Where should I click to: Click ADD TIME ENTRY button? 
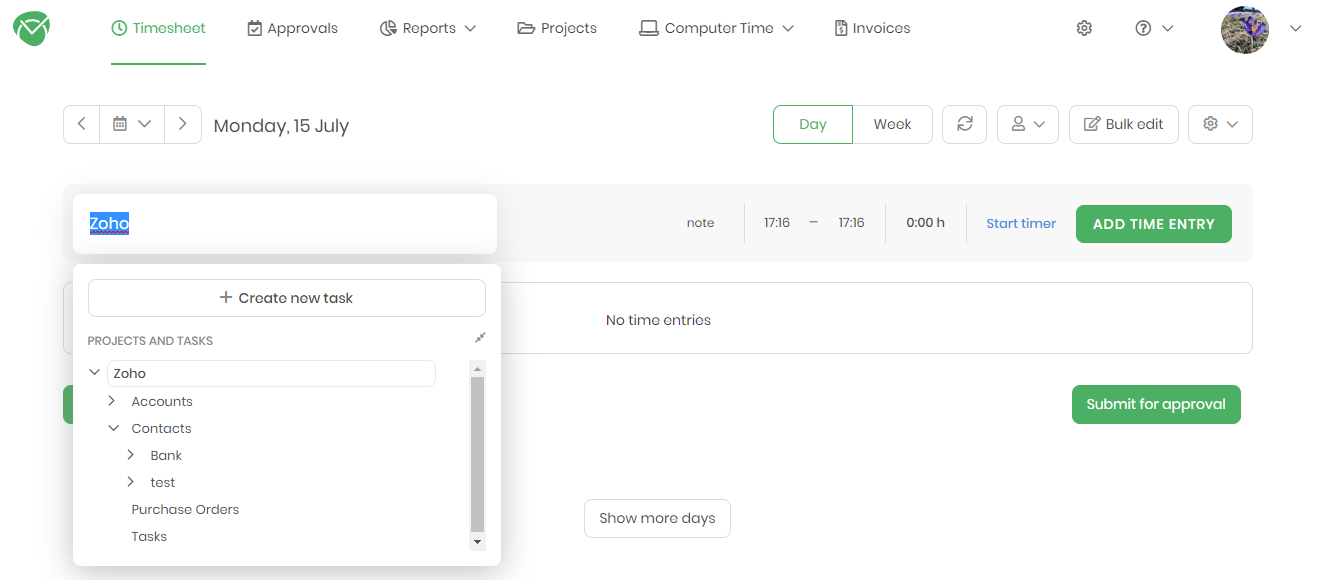(x=1154, y=224)
